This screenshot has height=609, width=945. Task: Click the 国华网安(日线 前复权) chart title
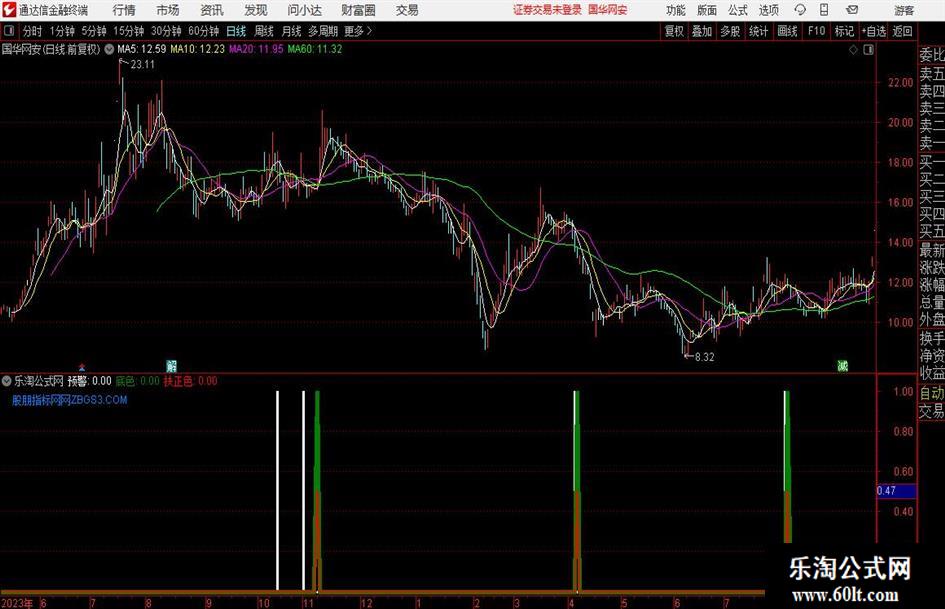point(51,49)
